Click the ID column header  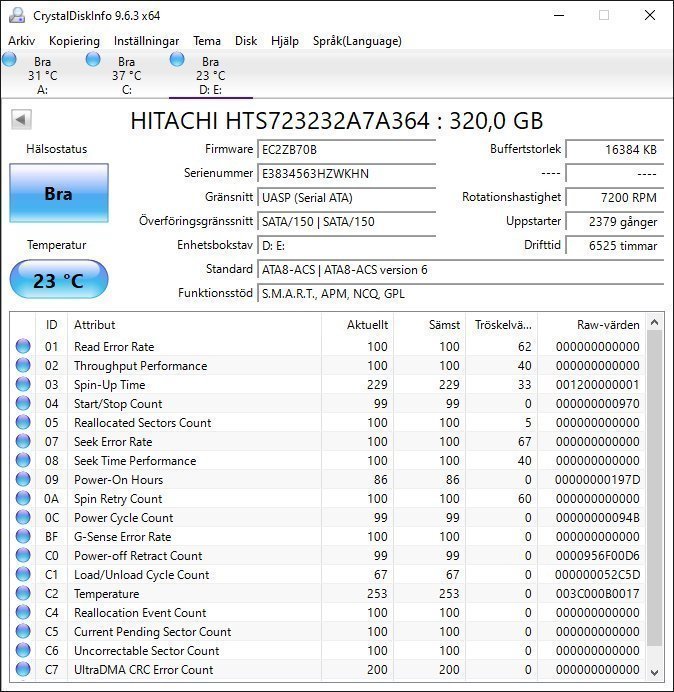coord(51,325)
